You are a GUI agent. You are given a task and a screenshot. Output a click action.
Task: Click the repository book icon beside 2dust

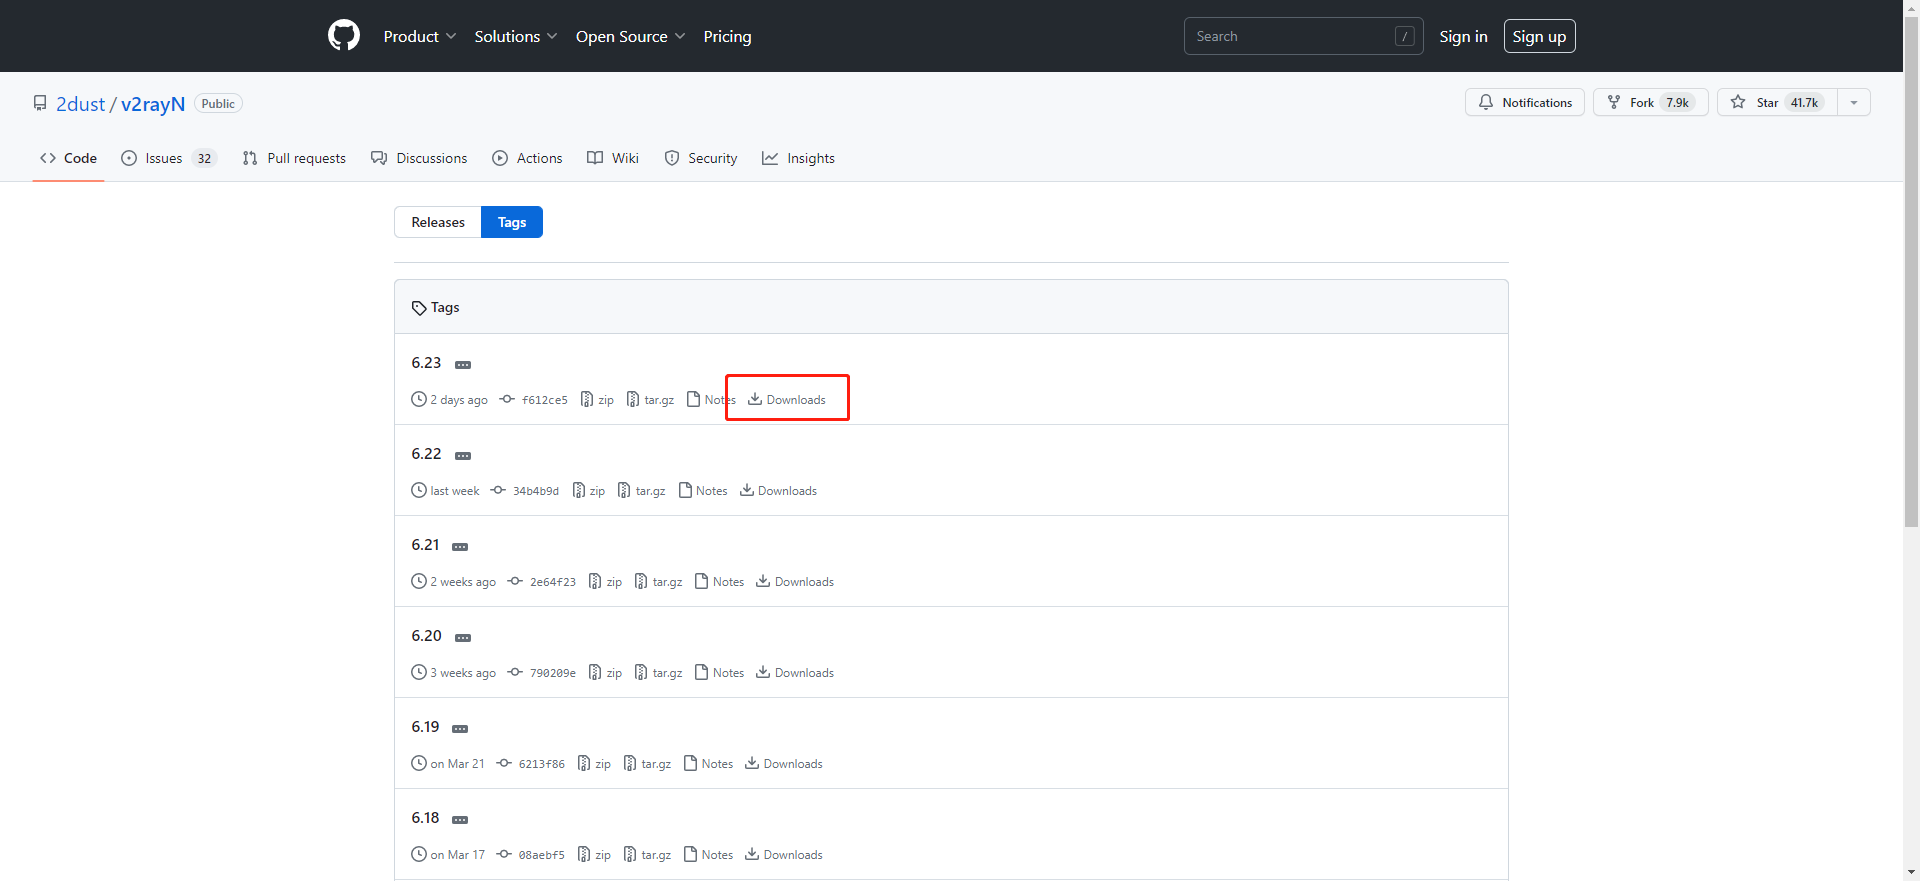click(40, 103)
